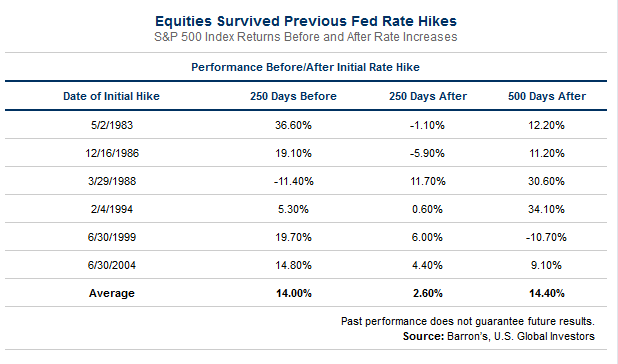Click the chart title about Fed Rate Hikes
618x364 pixels.
[x=306, y=21]
